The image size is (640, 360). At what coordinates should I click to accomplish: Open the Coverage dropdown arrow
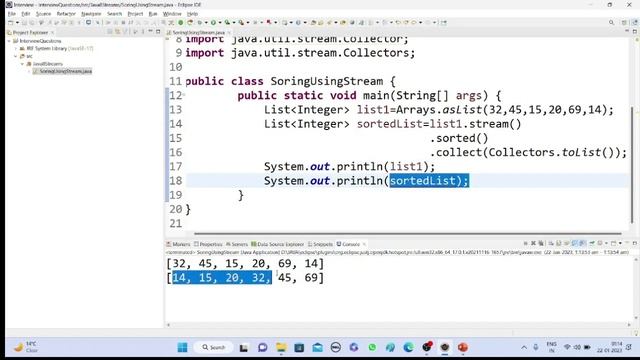click(x=234, y=22)
